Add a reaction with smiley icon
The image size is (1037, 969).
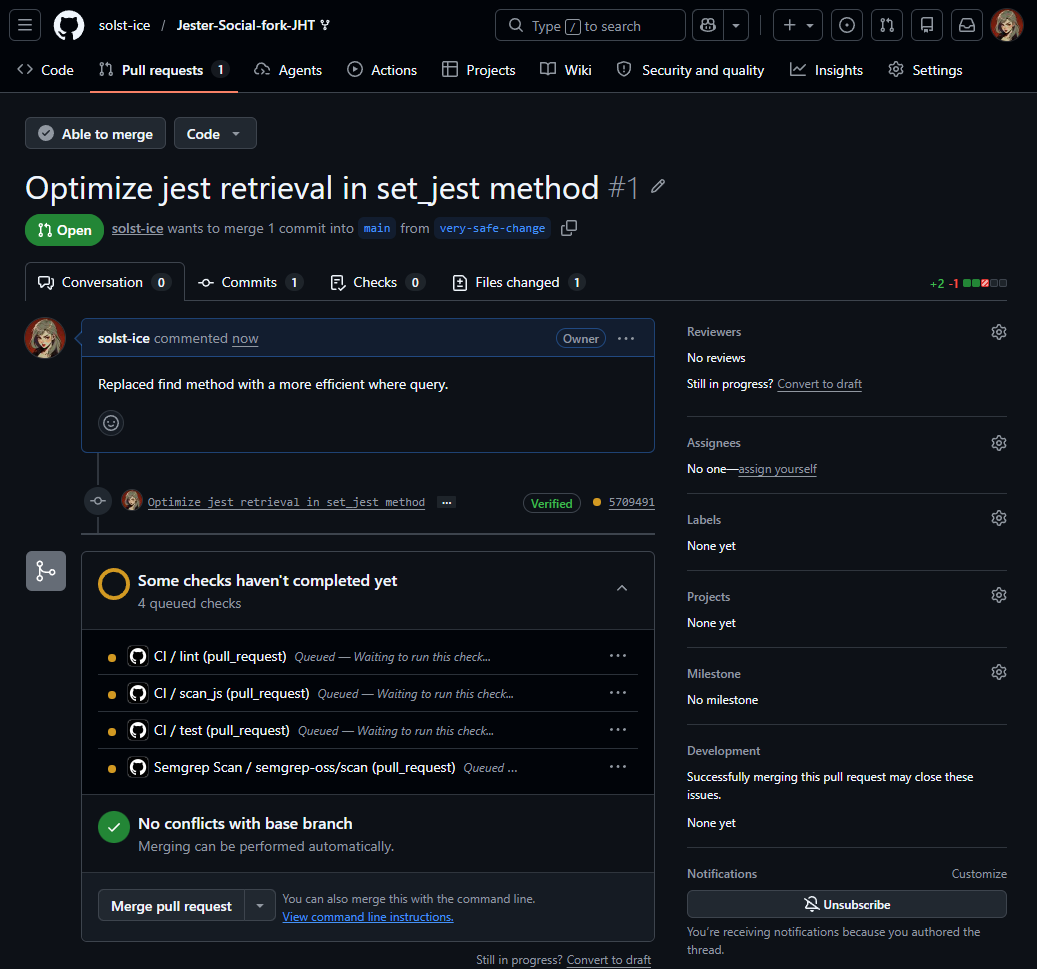[x=111, y=423]
